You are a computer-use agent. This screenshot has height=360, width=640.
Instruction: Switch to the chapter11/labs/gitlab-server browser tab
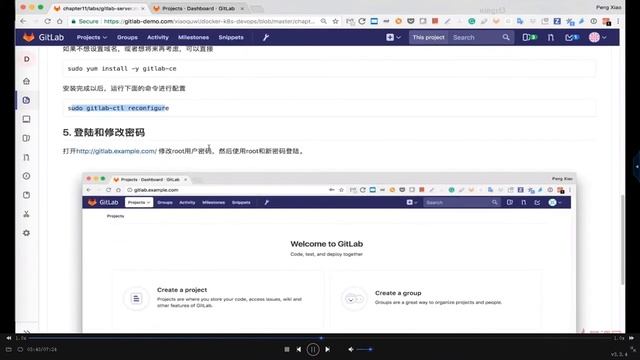[x=98, y=8]
